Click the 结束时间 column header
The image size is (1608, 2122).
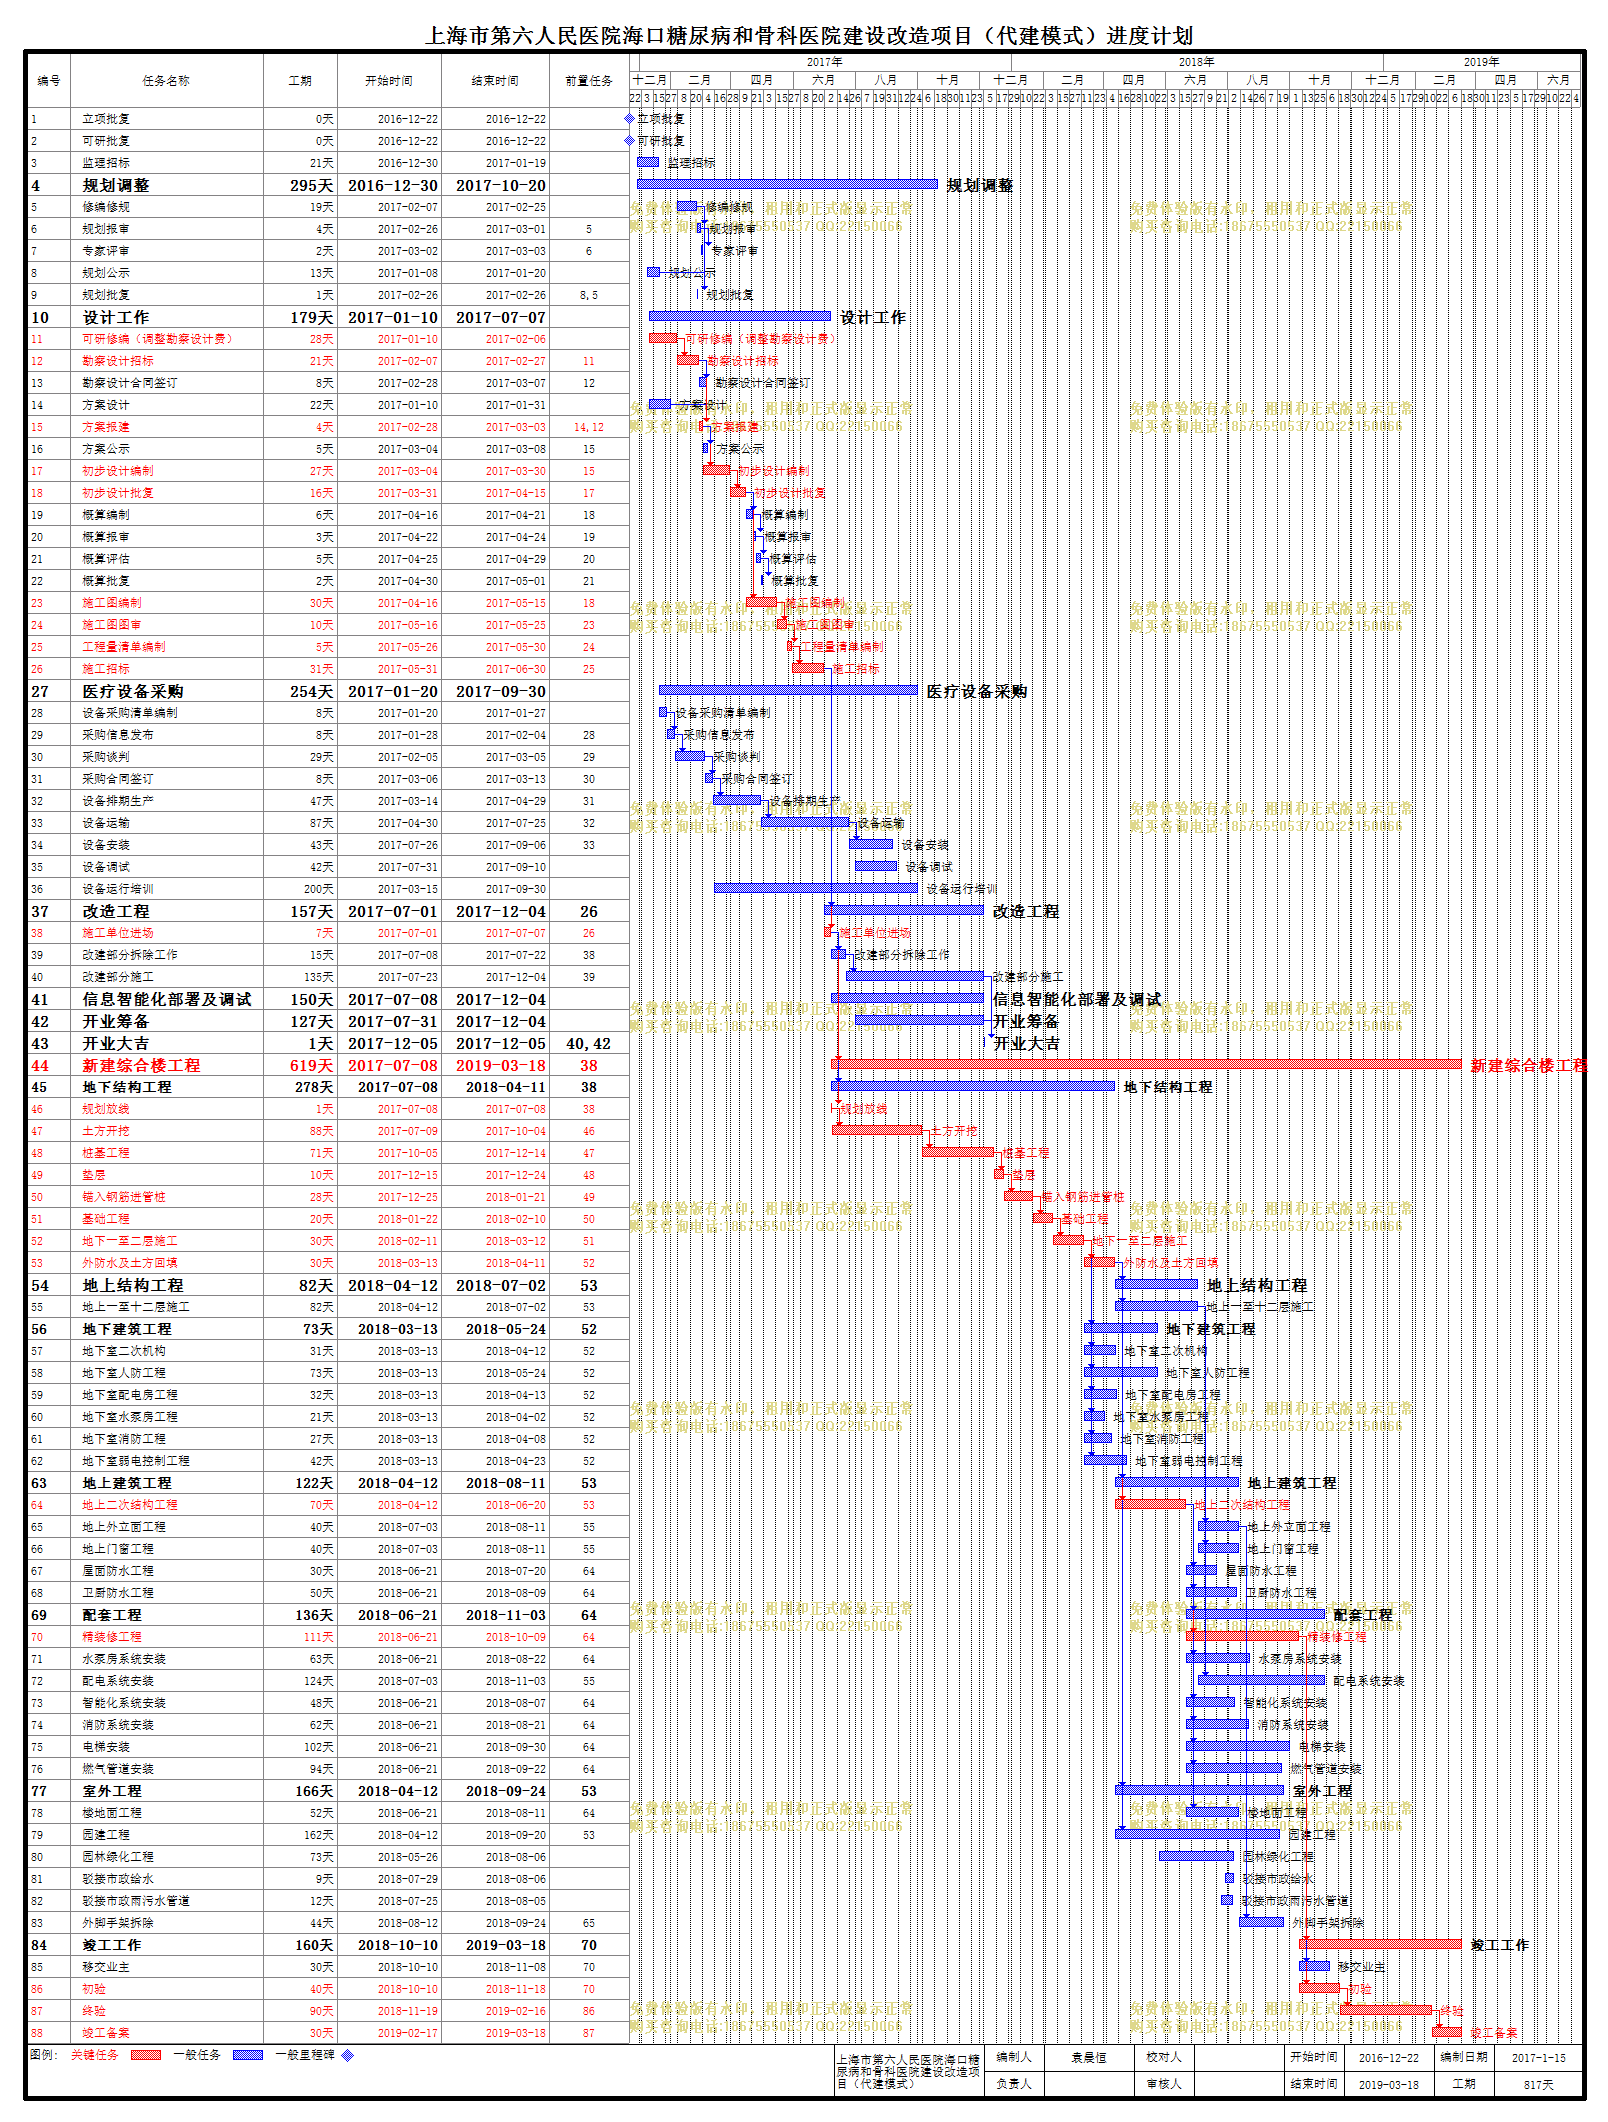[x=495, y=81]
